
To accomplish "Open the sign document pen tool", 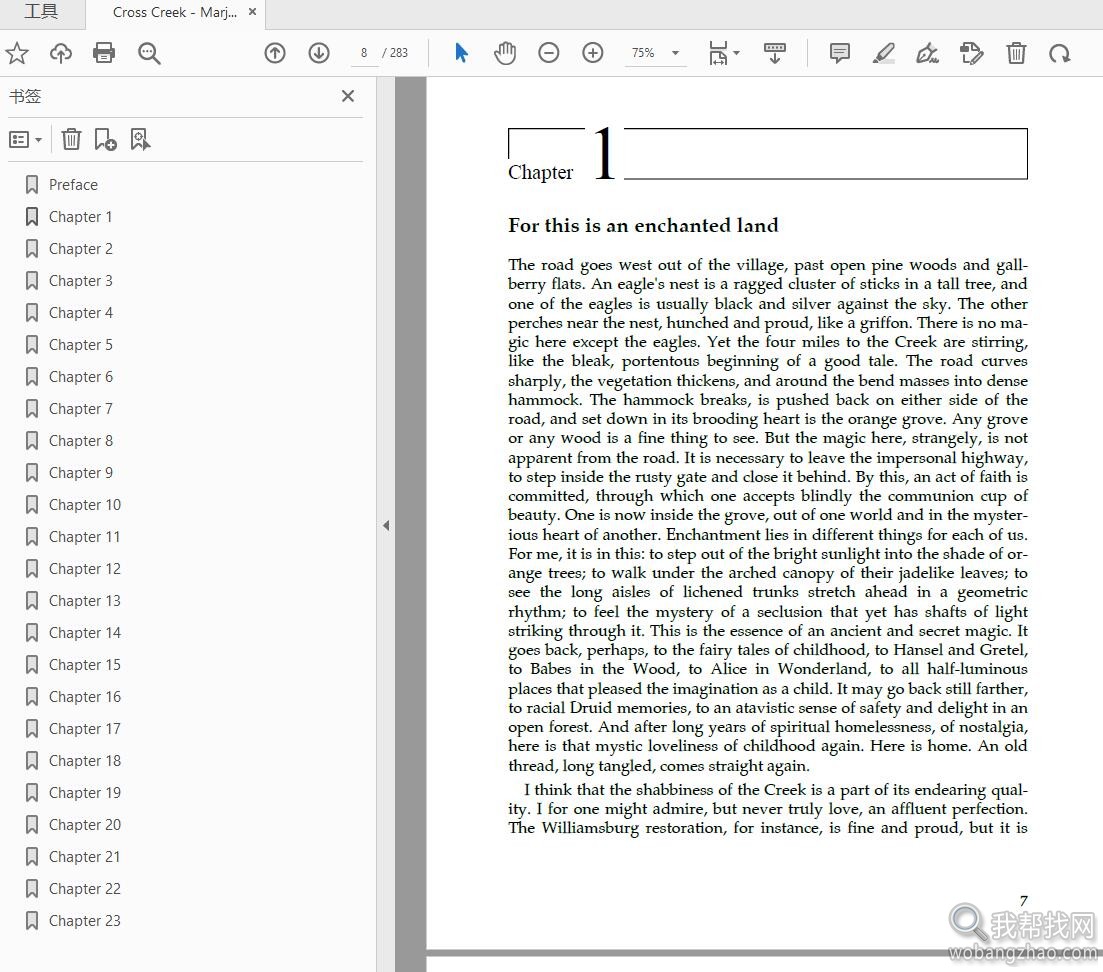I will click(927, 53).
